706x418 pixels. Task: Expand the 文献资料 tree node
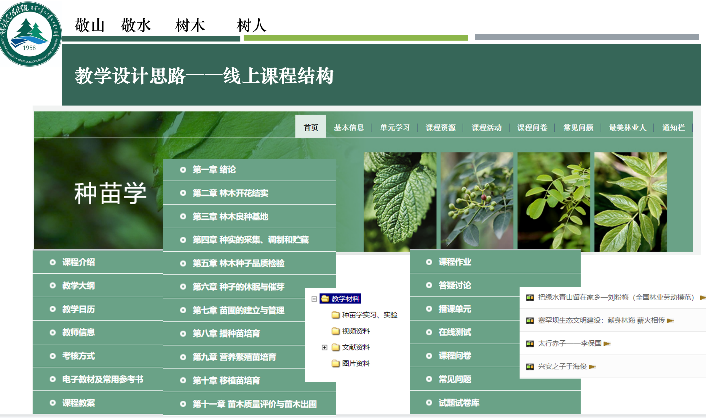coord(324,348)
